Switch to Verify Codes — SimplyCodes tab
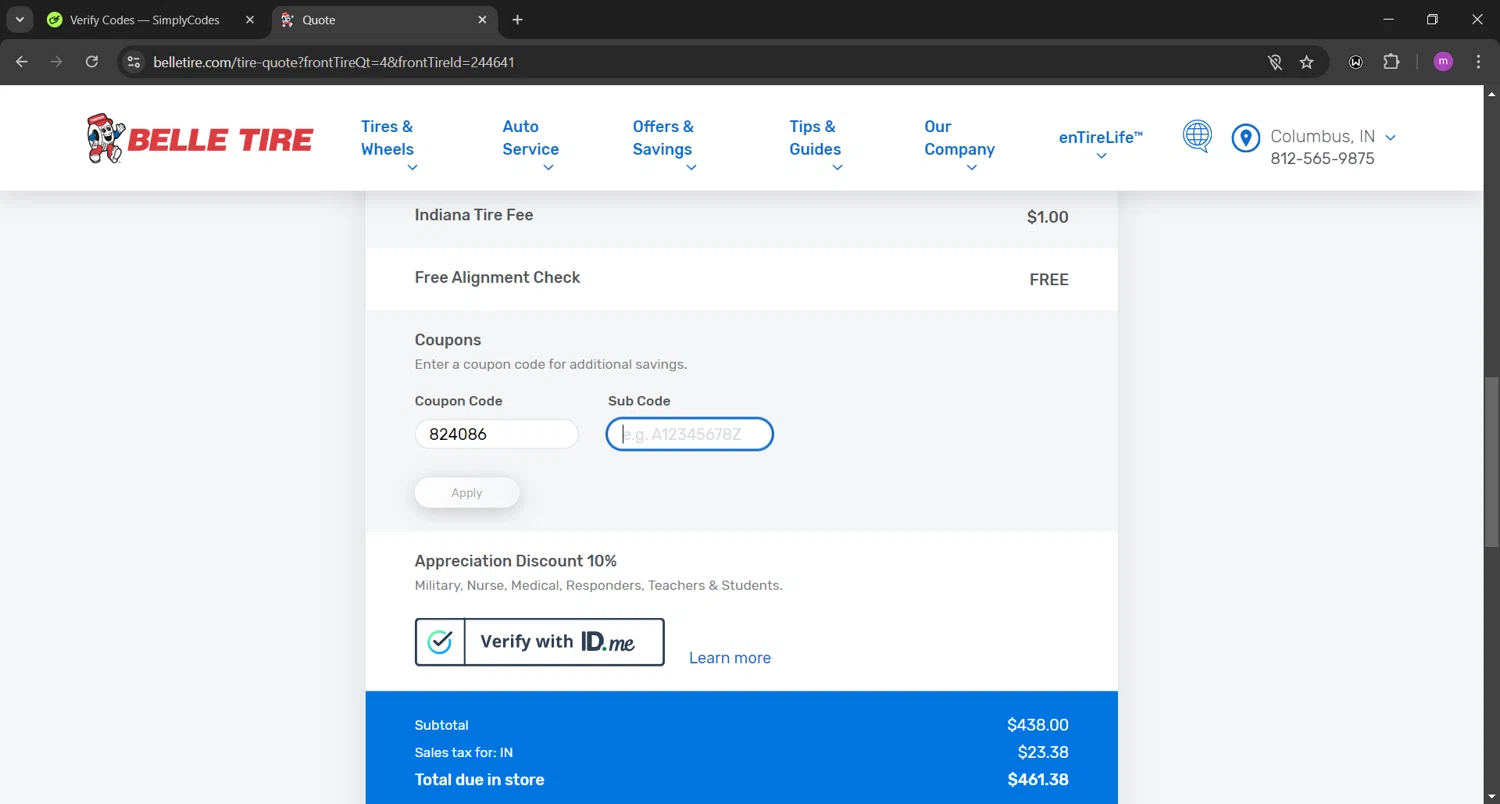This screenshot has height=804, width=1500. [x=144, y=20]
